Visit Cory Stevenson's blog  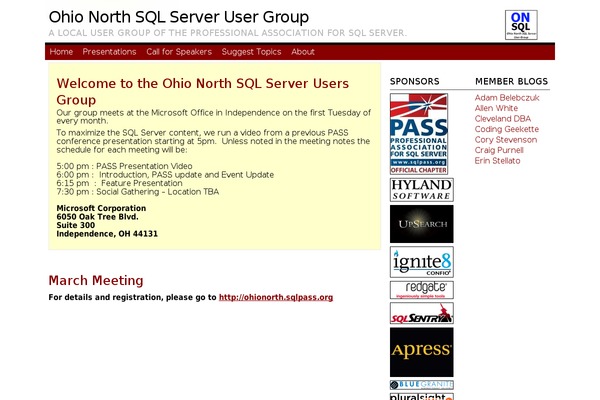[506, 140]
